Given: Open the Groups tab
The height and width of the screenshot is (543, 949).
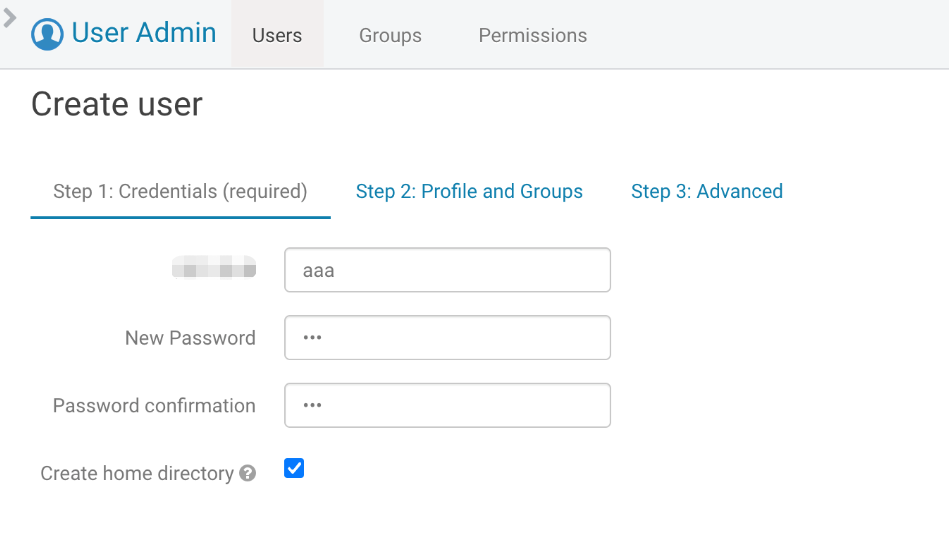Looking at the screenshot, I should pos(390,35).
